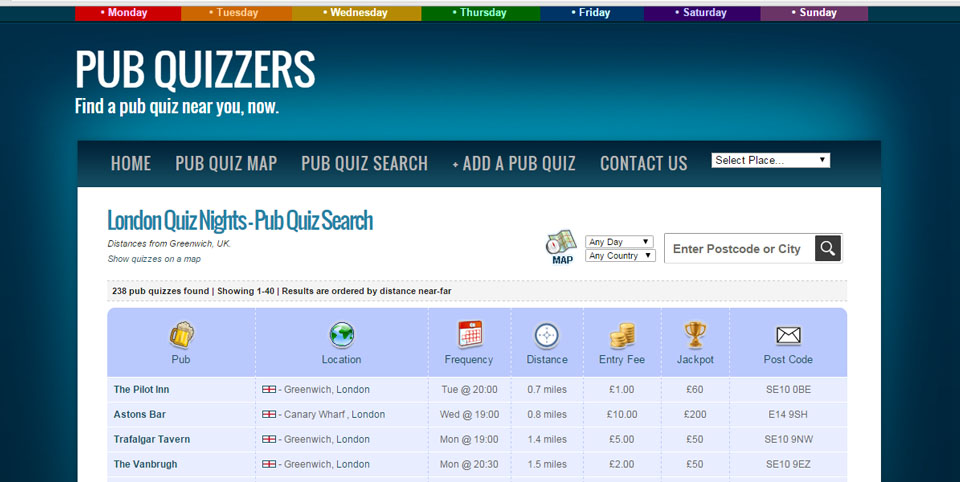Click the Post Code header label

(x=788, y=360)
